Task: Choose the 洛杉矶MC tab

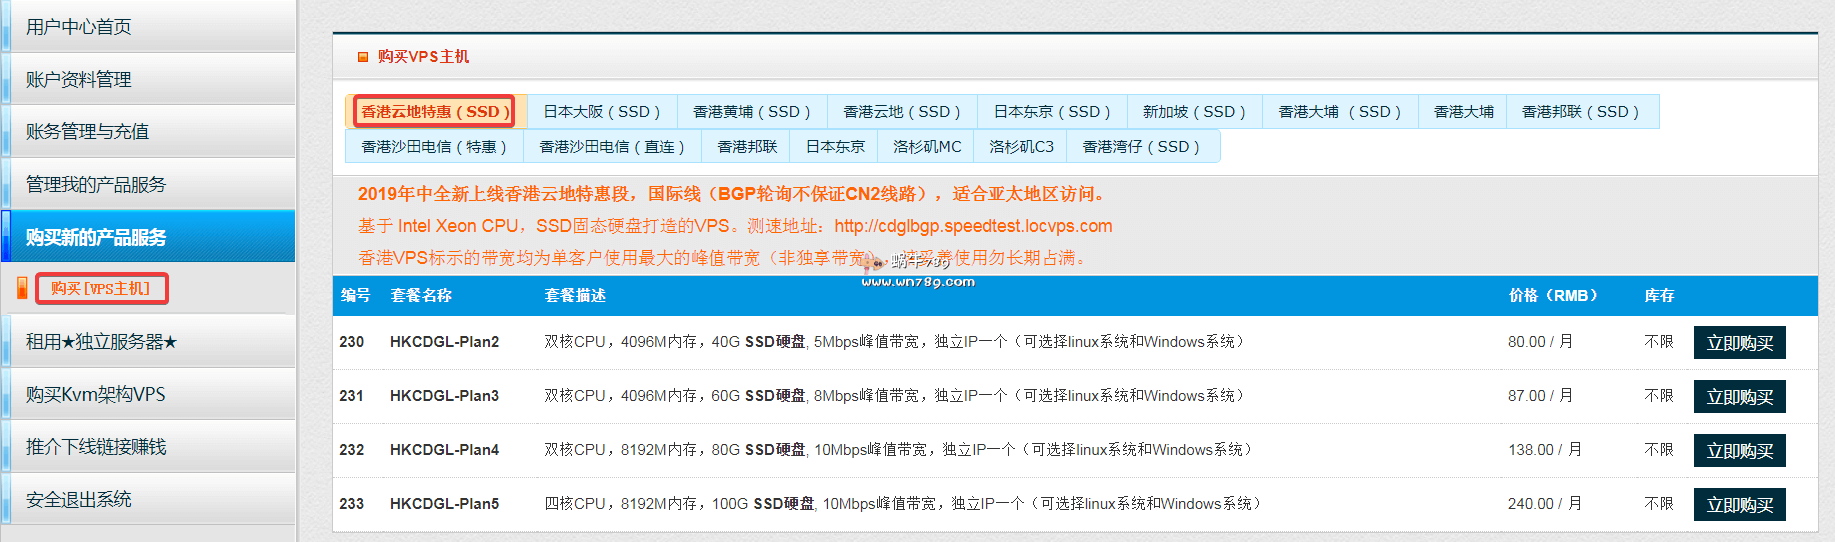Action: [x=926, y=147]
